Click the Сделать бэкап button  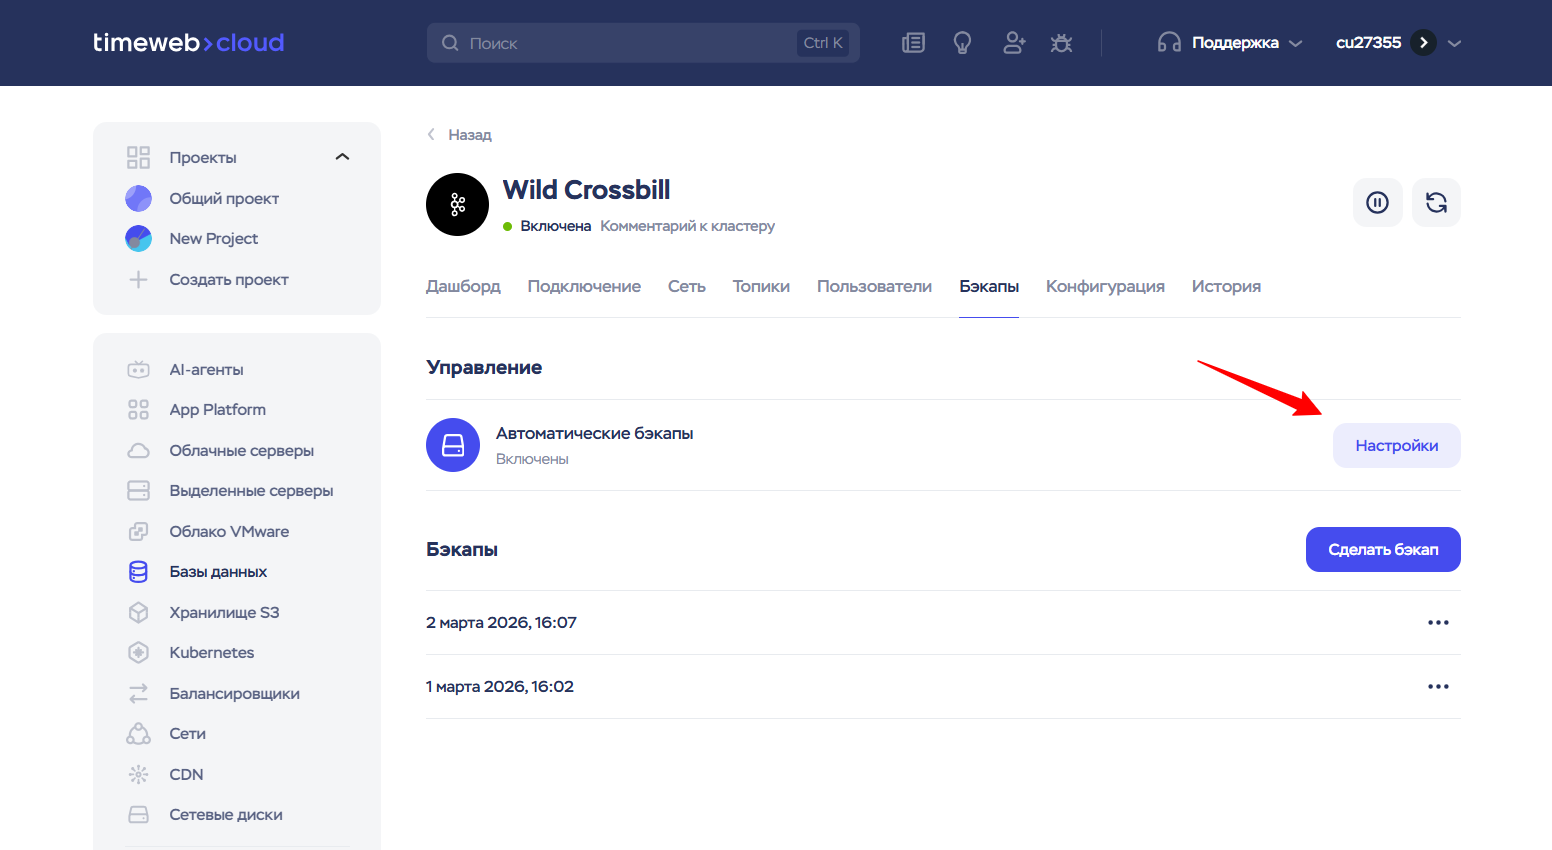1382,550
